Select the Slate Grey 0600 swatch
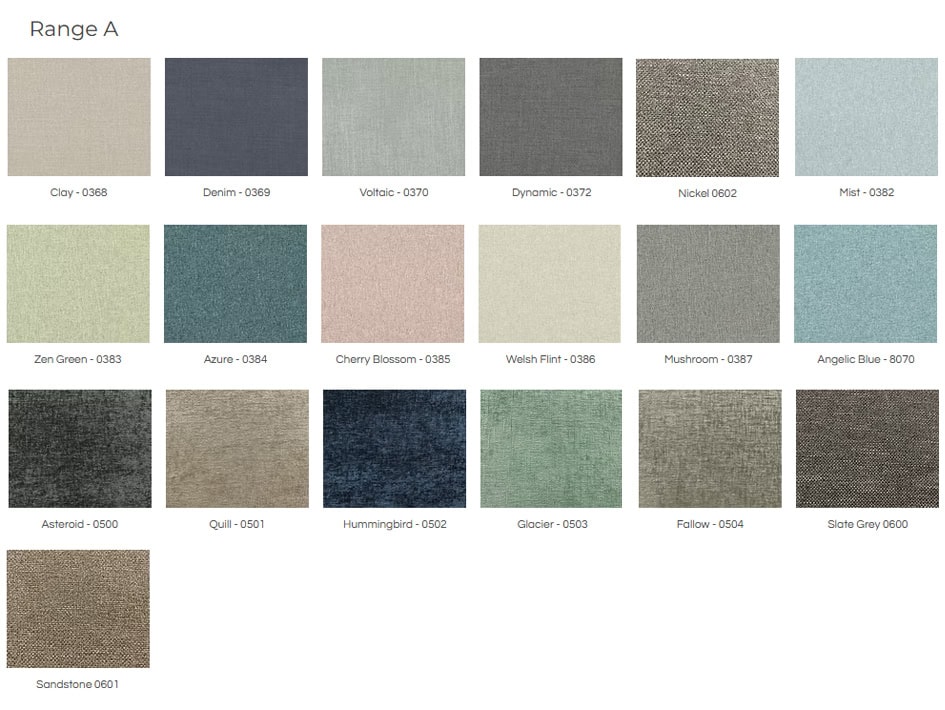945x710 pixels. pyautogui.click(x=867, y=448)
